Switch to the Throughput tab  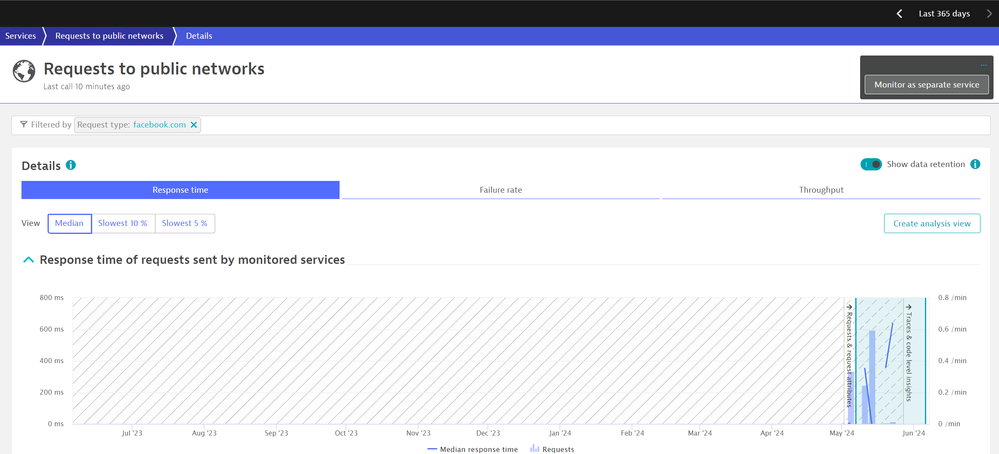click(821, 189)
